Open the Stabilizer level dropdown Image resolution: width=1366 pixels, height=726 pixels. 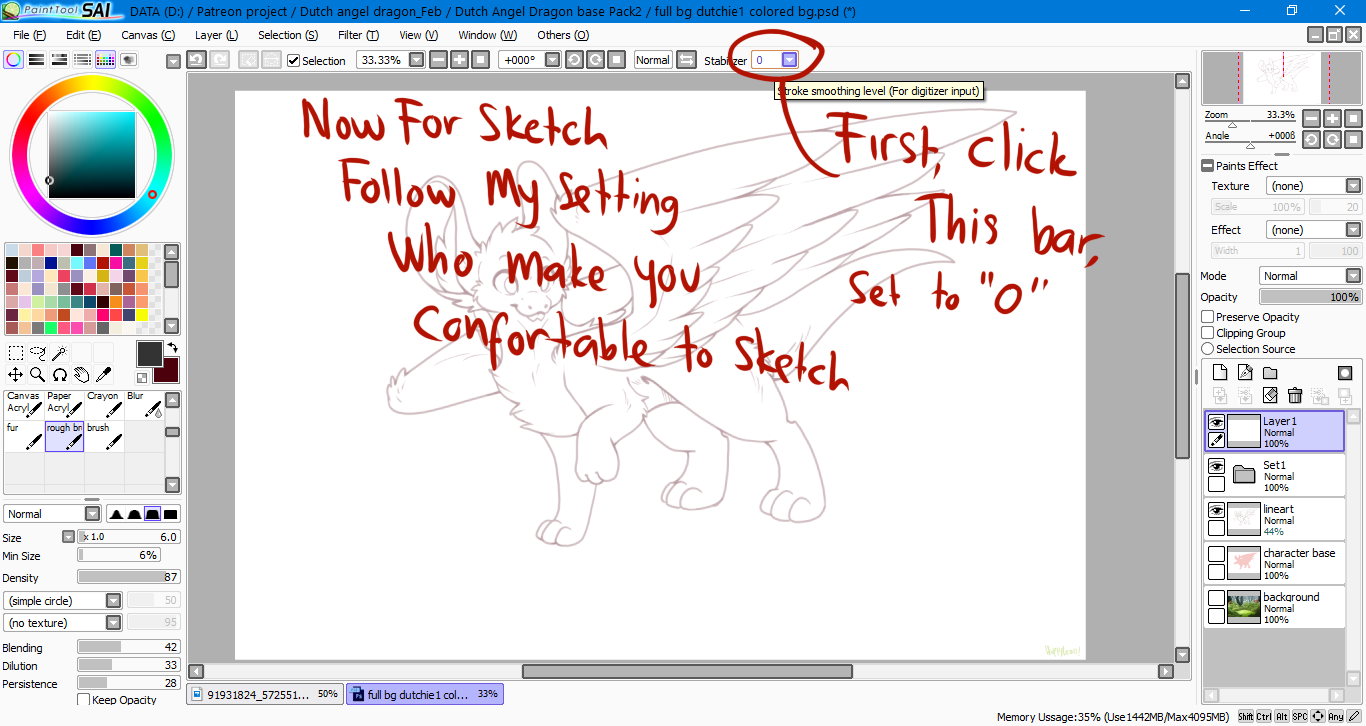[790, 60]
